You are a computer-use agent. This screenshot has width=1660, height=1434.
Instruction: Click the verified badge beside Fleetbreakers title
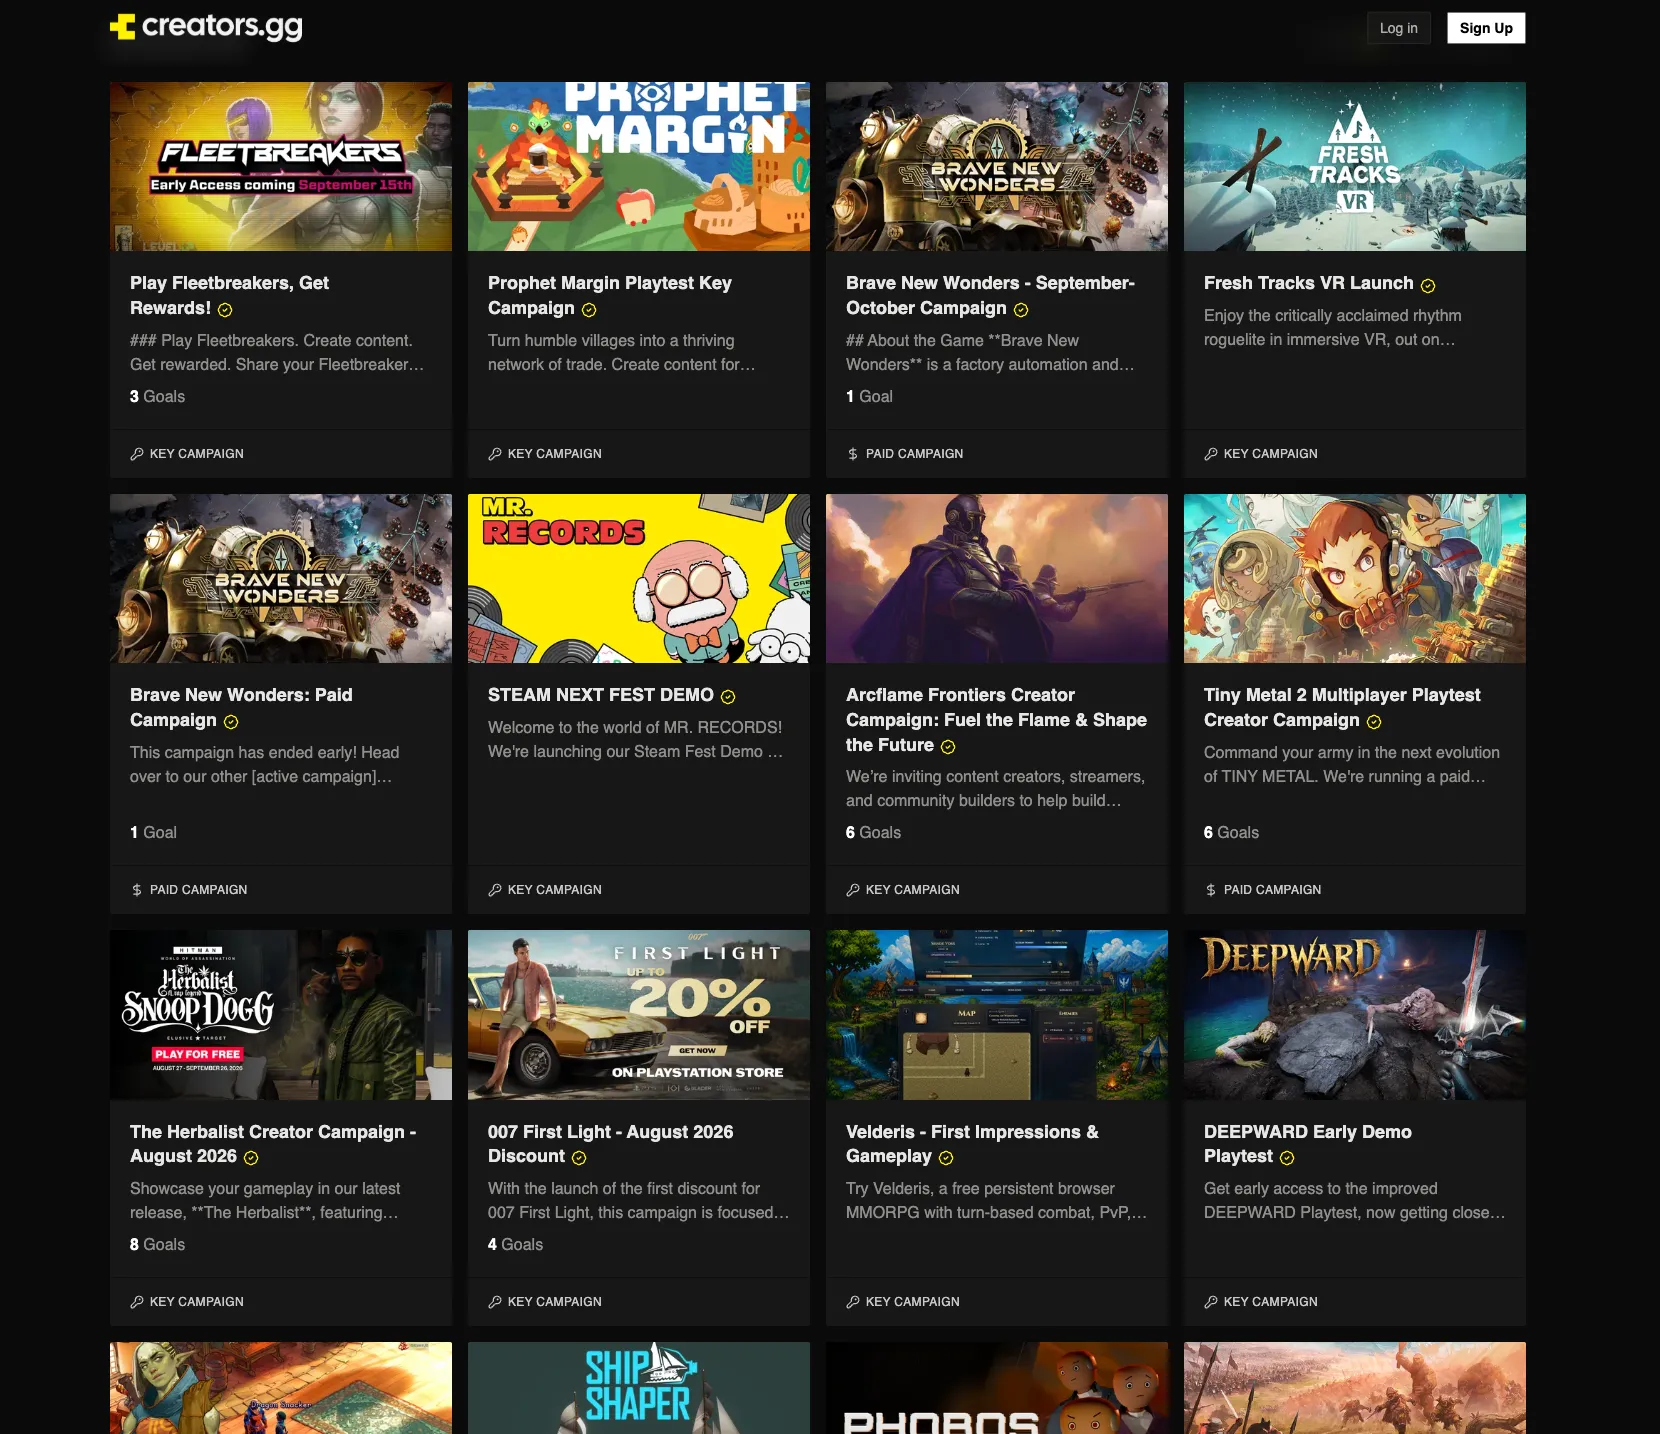[225, 310]
